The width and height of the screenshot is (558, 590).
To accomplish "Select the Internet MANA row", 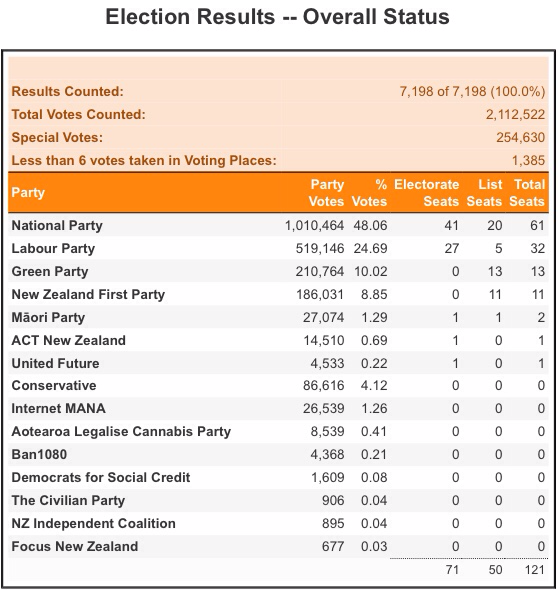I will [278, 408].
